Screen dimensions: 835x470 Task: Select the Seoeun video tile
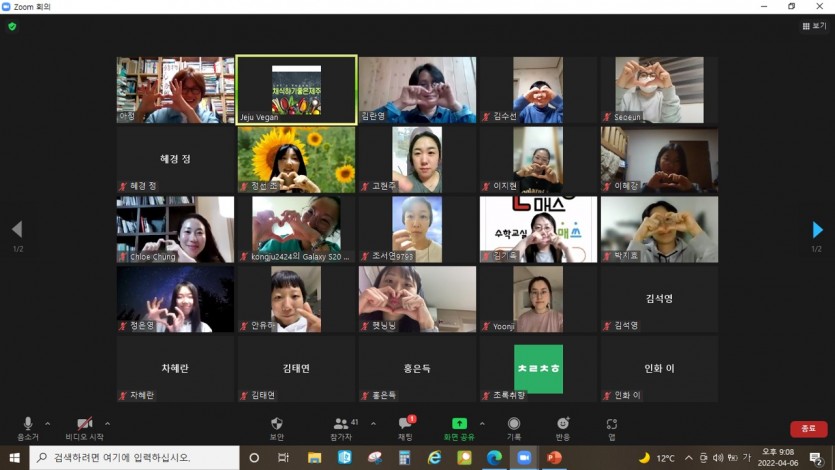(659, 90)
